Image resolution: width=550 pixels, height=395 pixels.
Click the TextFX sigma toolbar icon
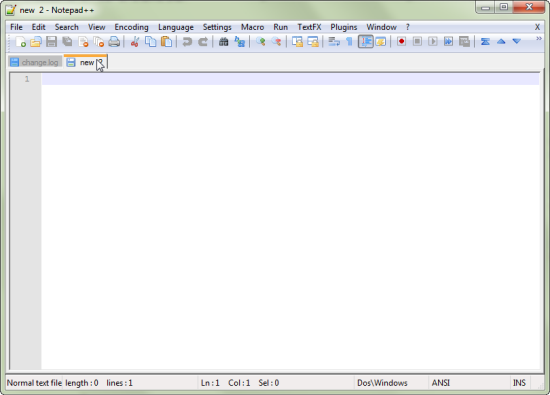point(485,42)
